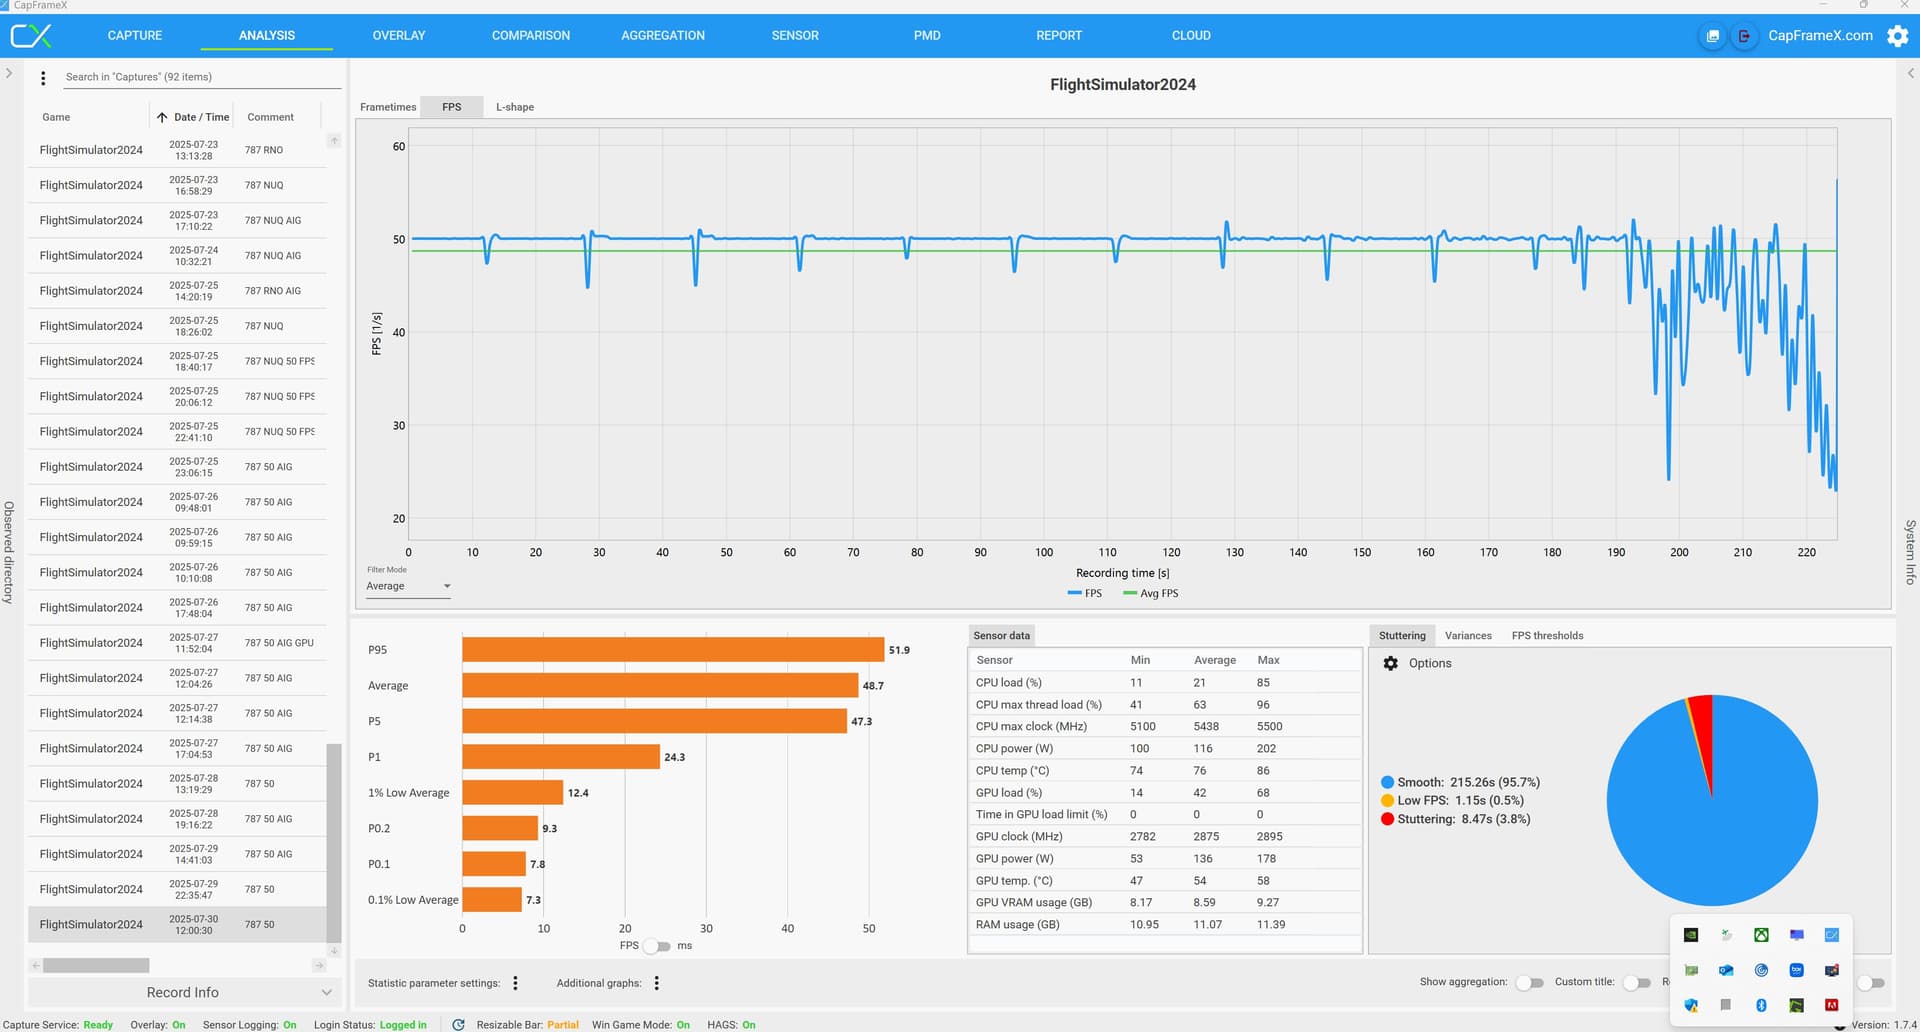
Task: Click the logout icon beside CapFrameX.com
Action: pyautogui.click(x=1744, y=36)
